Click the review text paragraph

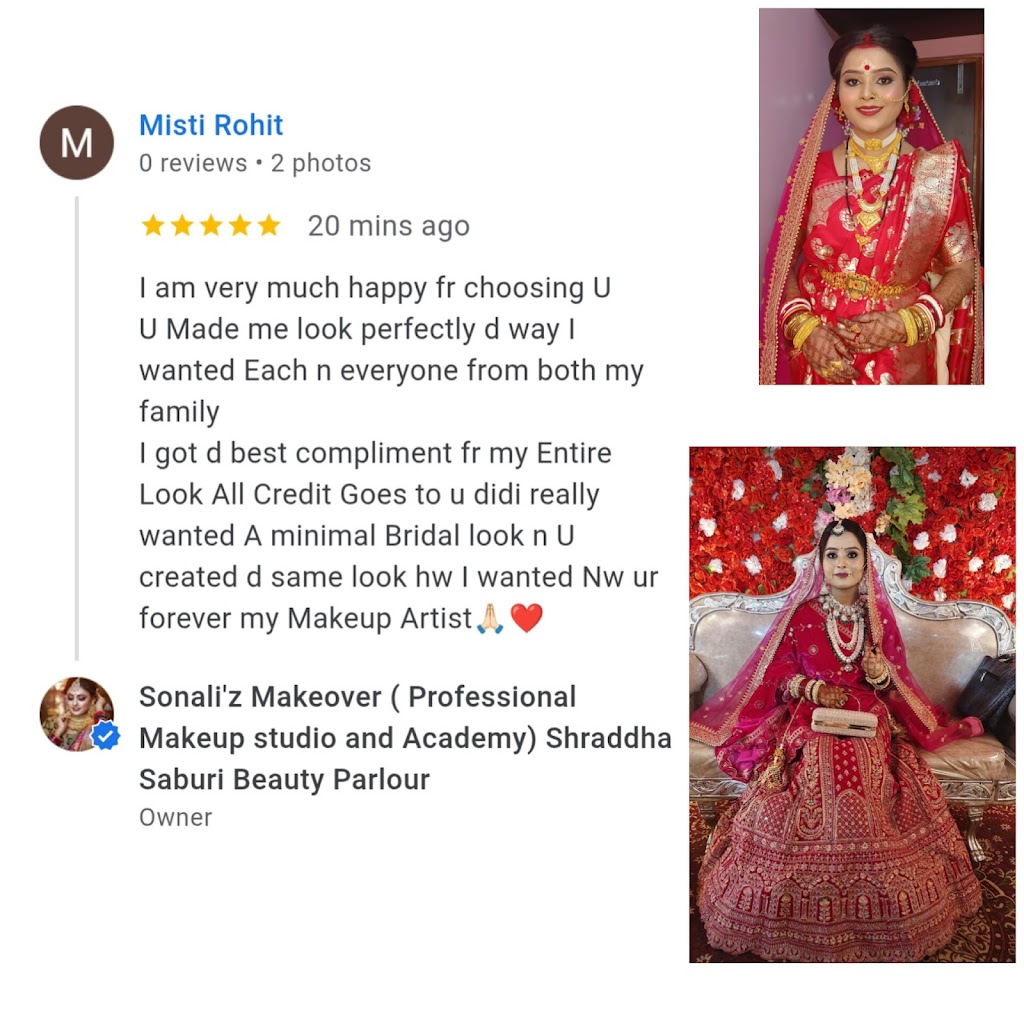pyautogui.click(x=399, y=453)
